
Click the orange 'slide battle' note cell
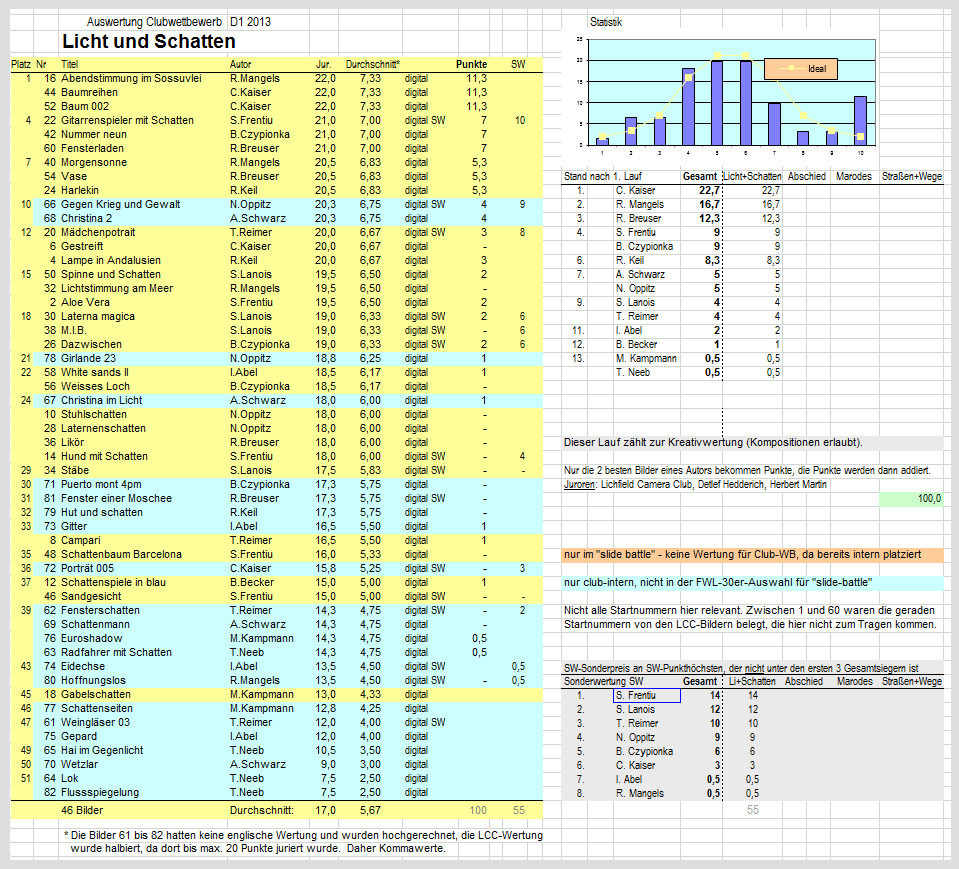[x=752, y=555]
